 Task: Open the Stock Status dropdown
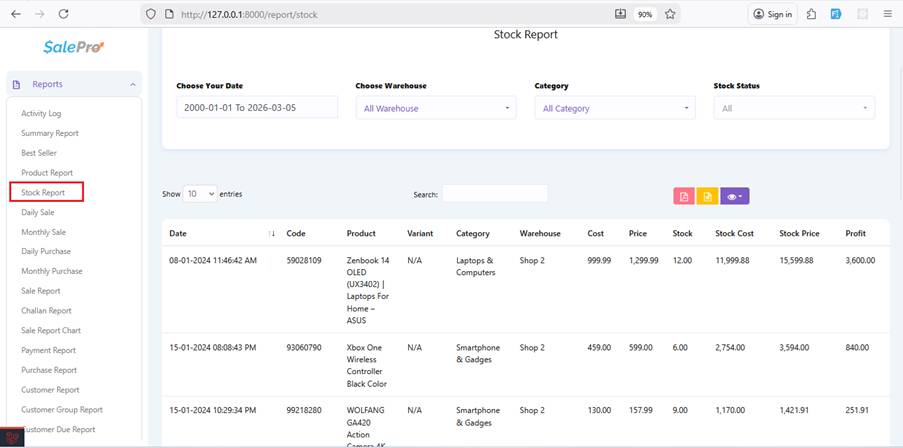point(793,108)
